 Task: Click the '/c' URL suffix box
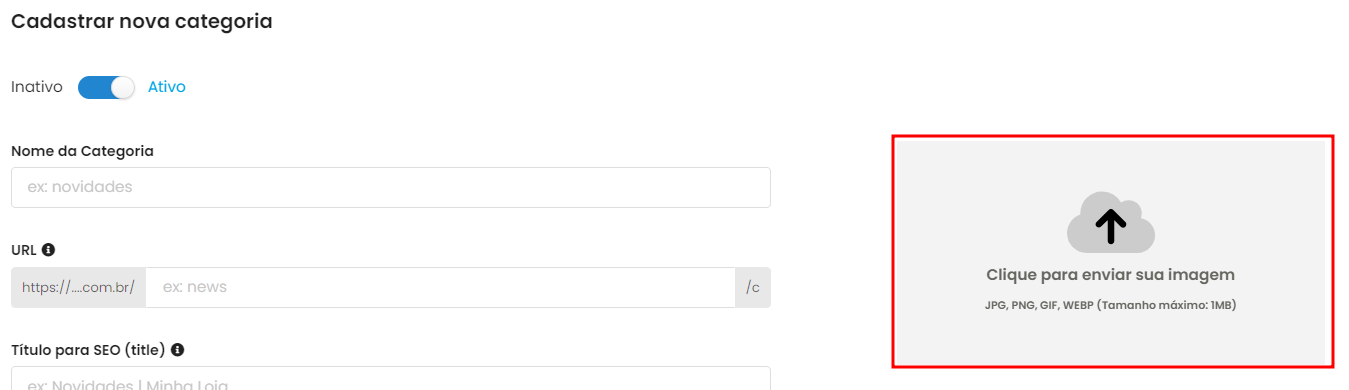click(753, 287)
